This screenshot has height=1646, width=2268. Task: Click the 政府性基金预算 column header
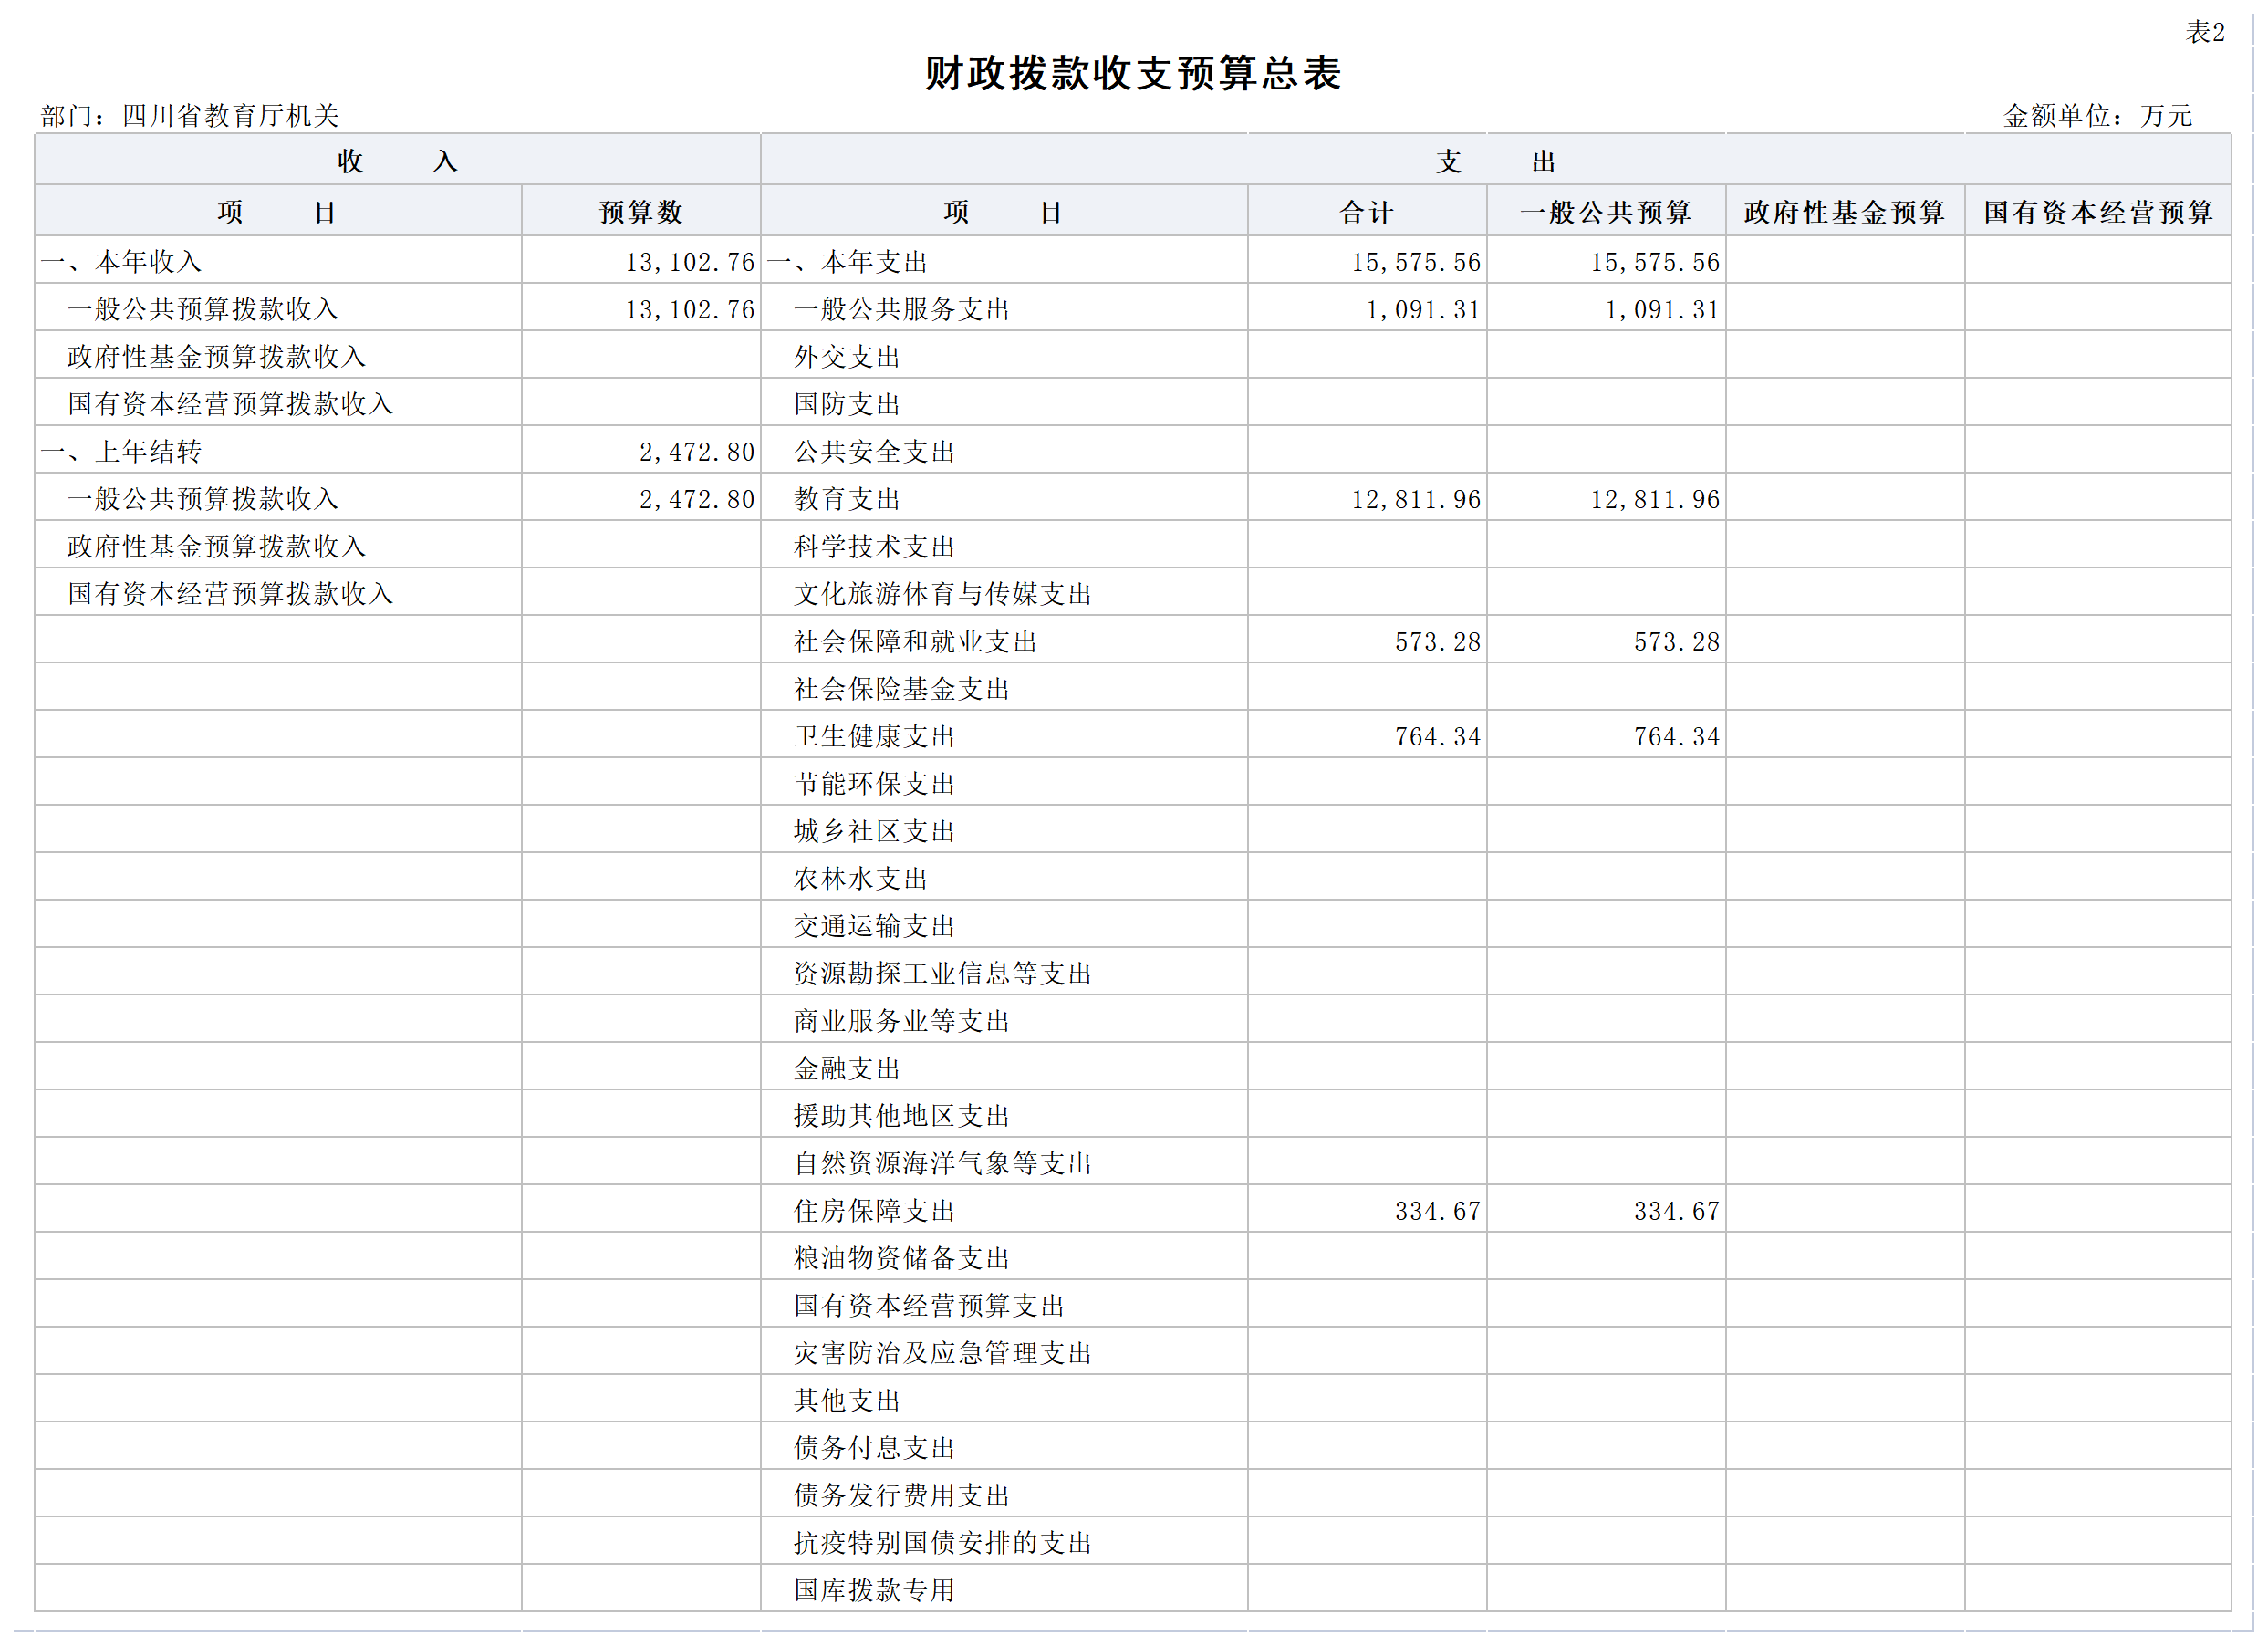tap(1845, 211)
